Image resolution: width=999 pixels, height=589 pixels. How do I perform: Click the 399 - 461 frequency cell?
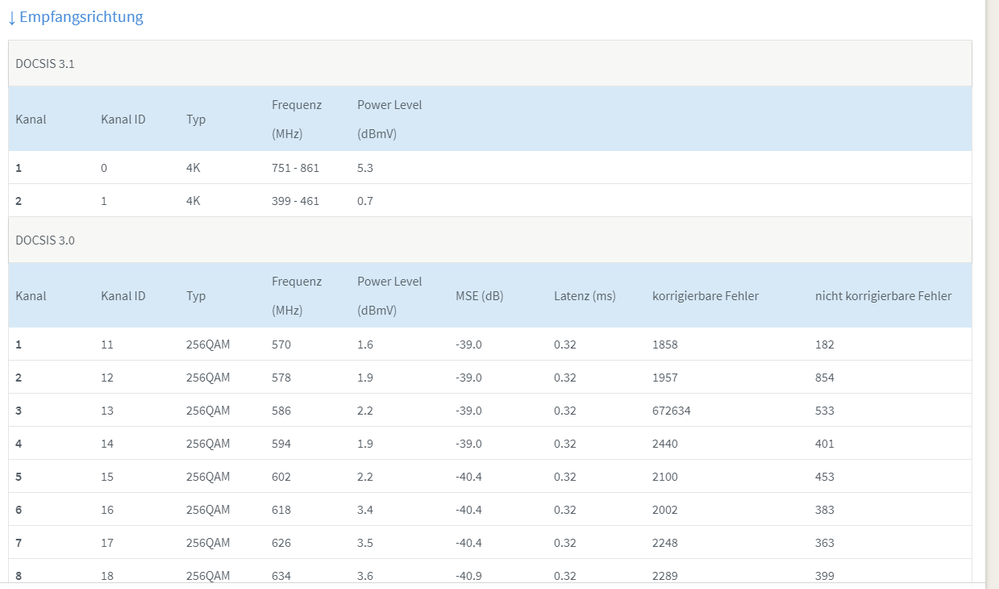295,201
